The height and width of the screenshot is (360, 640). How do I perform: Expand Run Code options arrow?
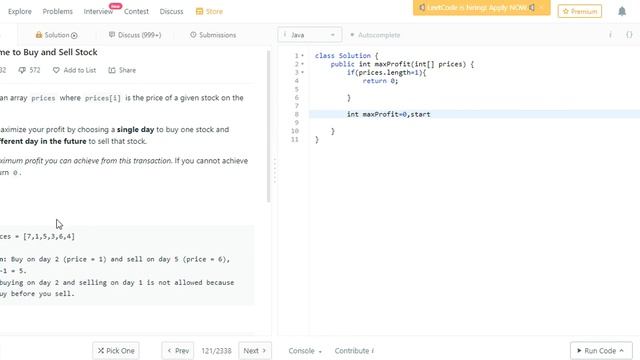(621, 350)
